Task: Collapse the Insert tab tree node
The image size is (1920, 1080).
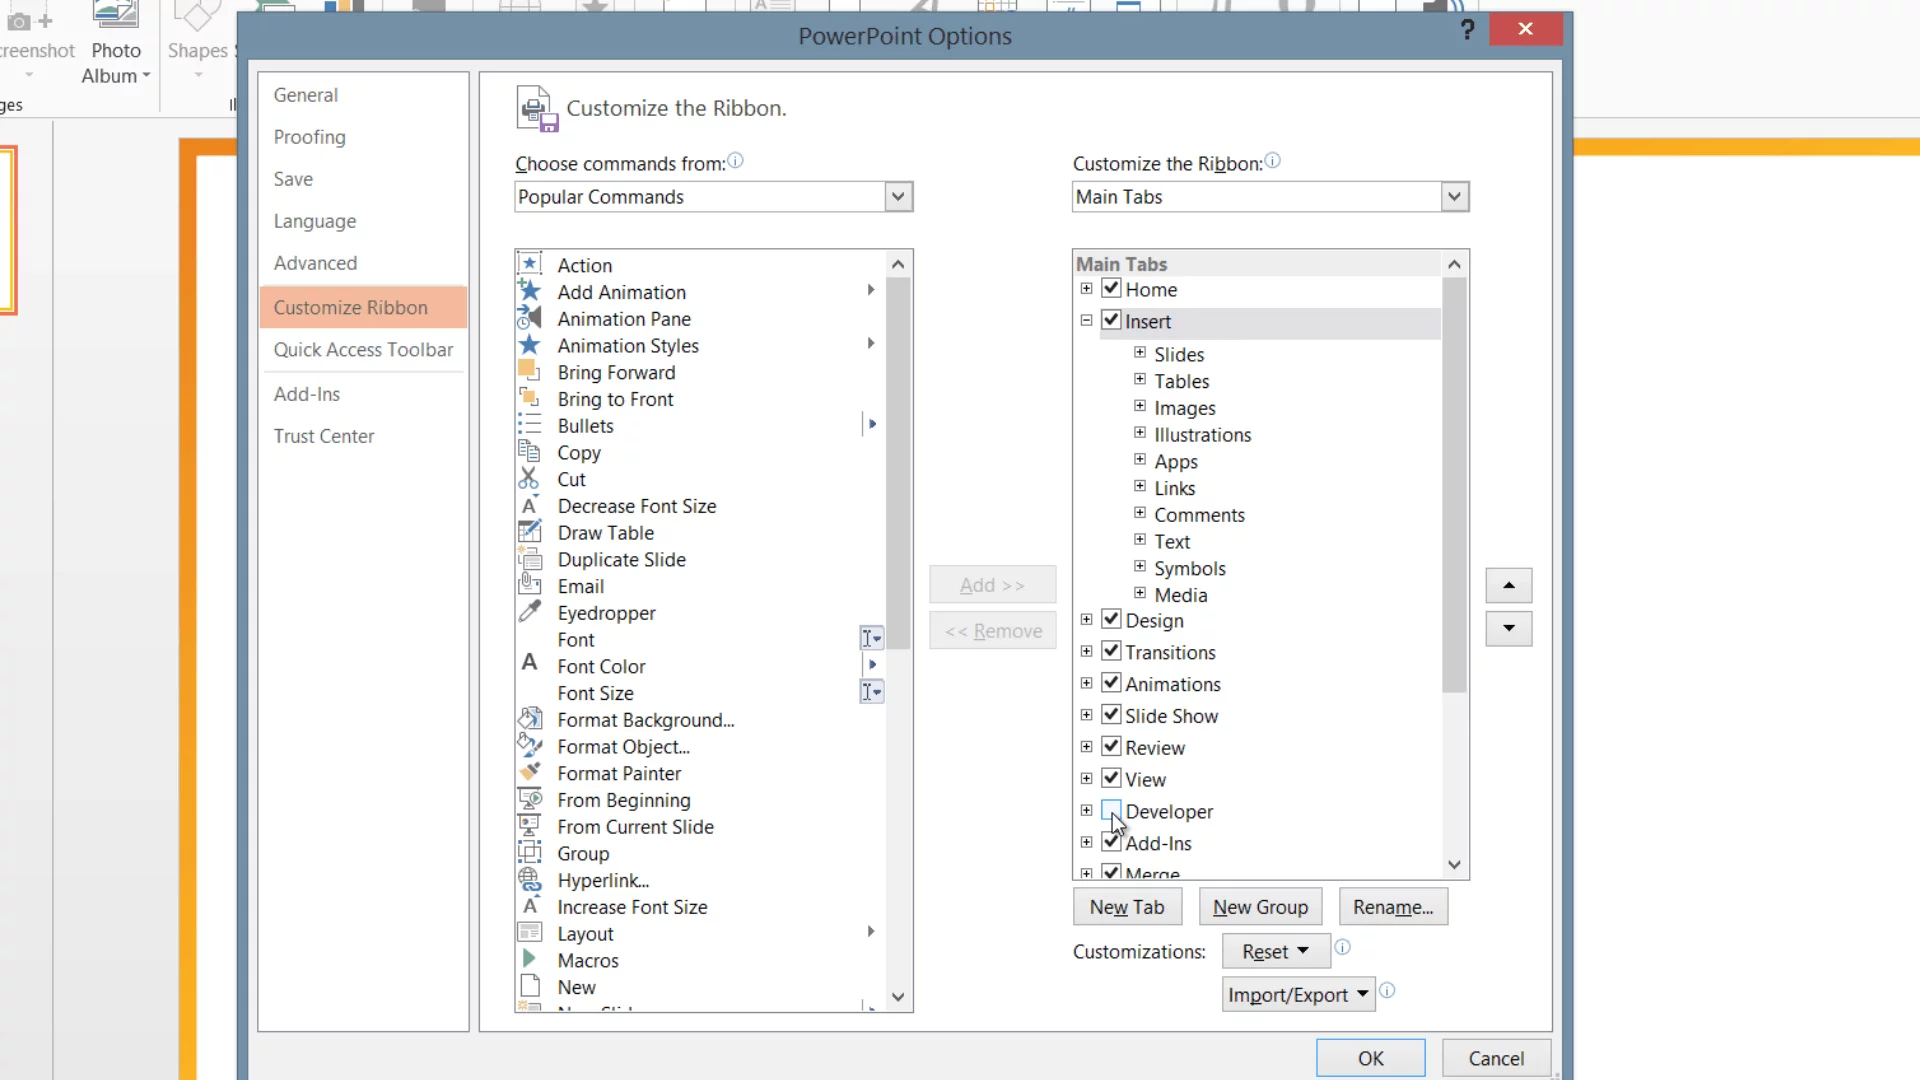Action: click(1086, 321)
